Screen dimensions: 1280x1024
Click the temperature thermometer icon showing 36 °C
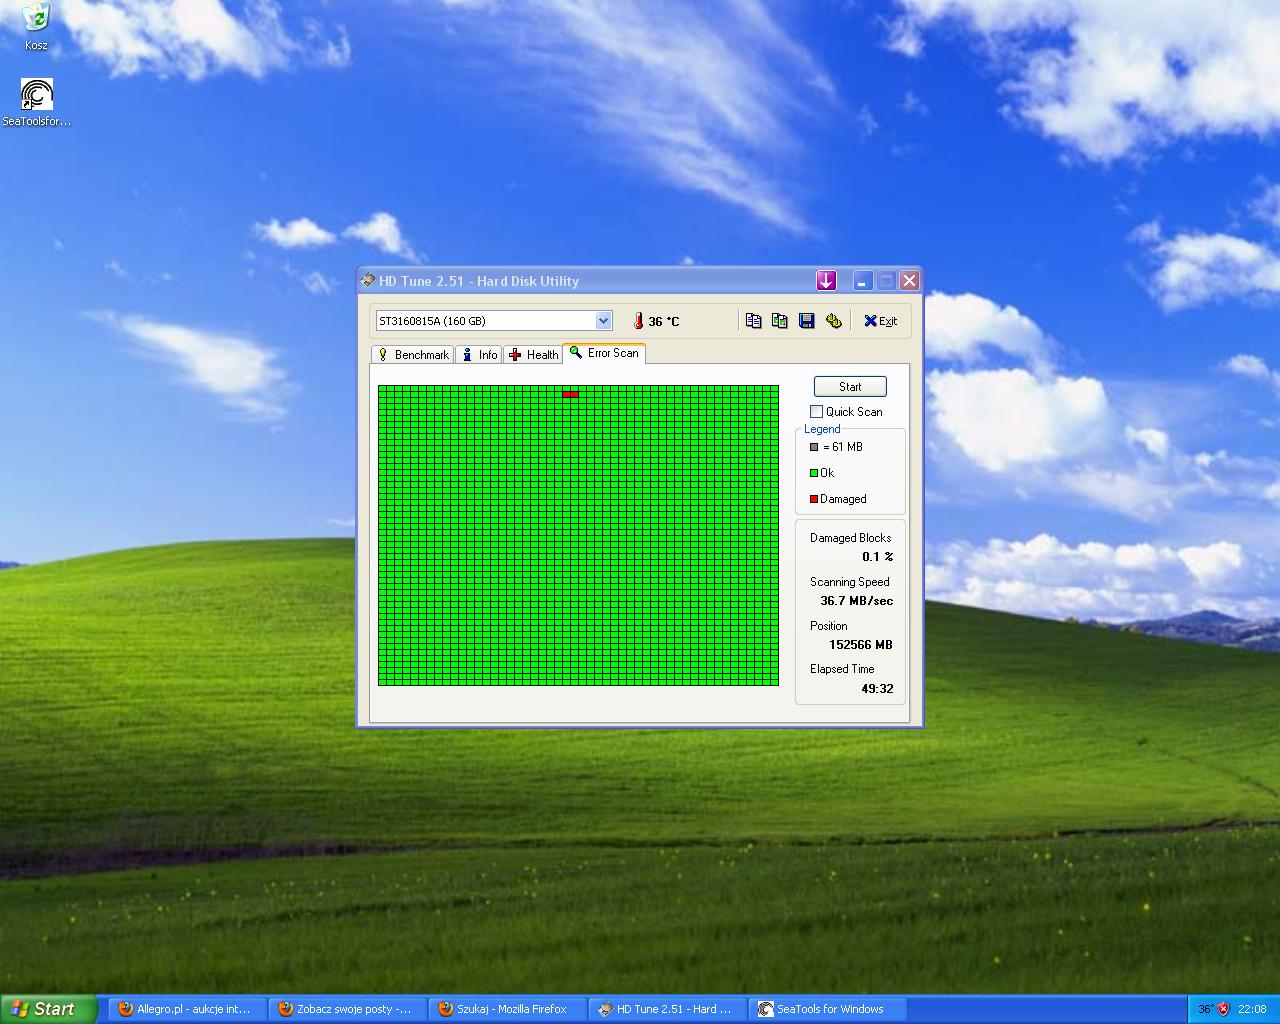pyautogui.click(x=639, y=320)
